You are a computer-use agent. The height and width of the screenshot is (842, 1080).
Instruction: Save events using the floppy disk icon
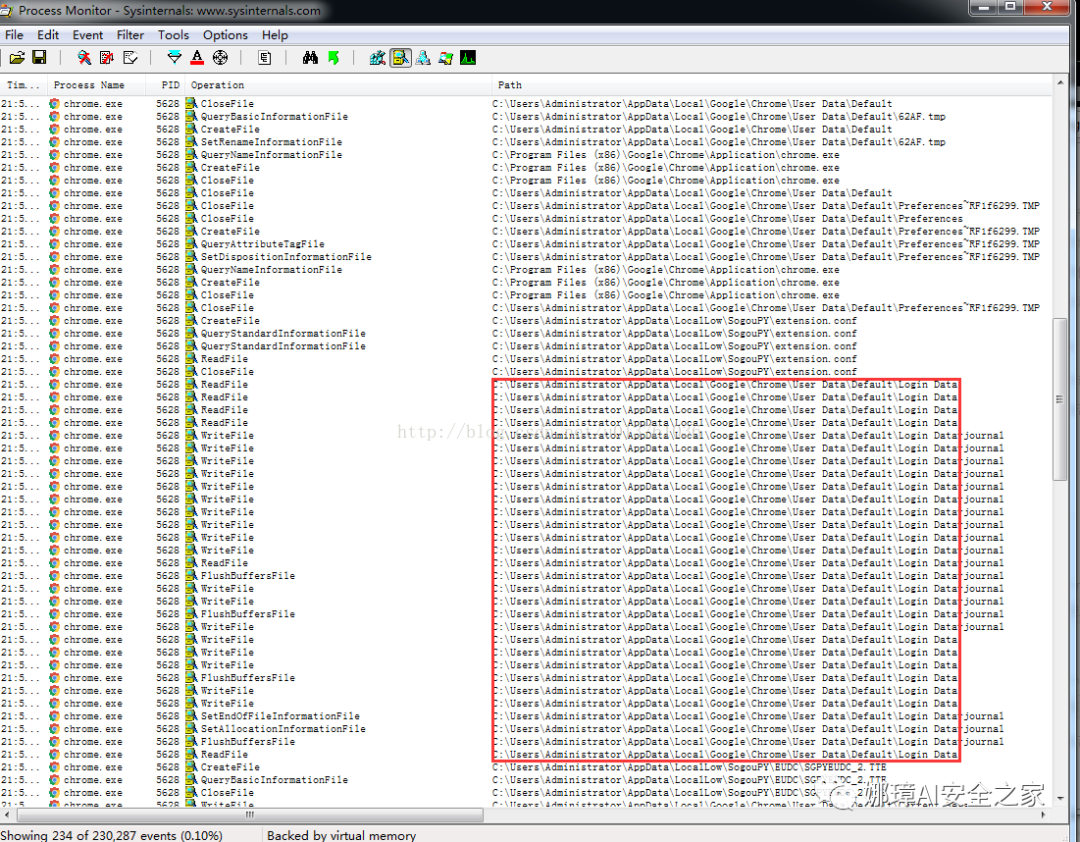(39, 58)
